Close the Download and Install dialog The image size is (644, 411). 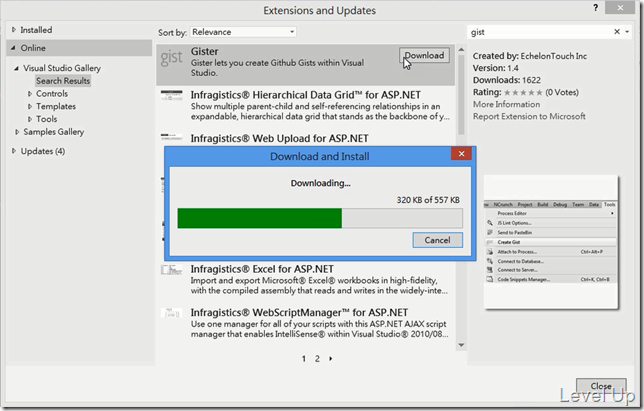(x=461, y=154)
